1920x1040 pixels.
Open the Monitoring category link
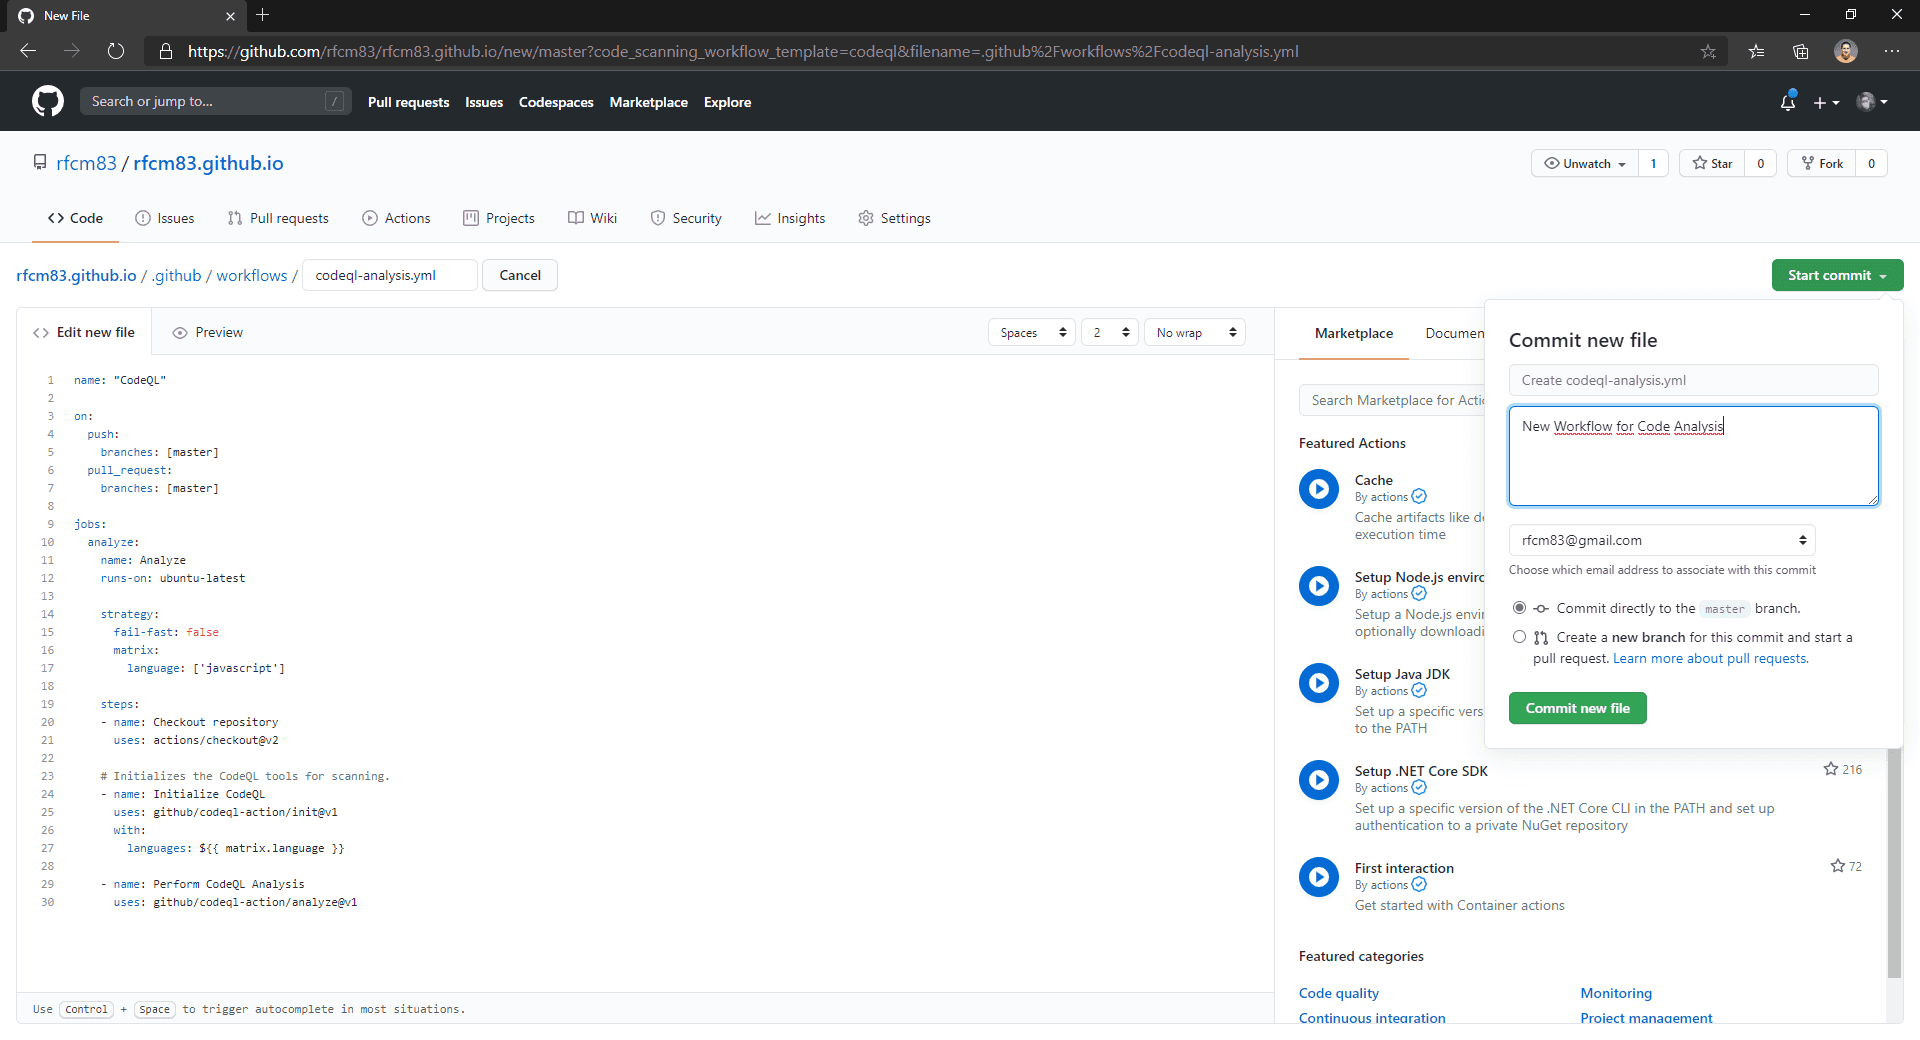click(x=1616, y=993)
